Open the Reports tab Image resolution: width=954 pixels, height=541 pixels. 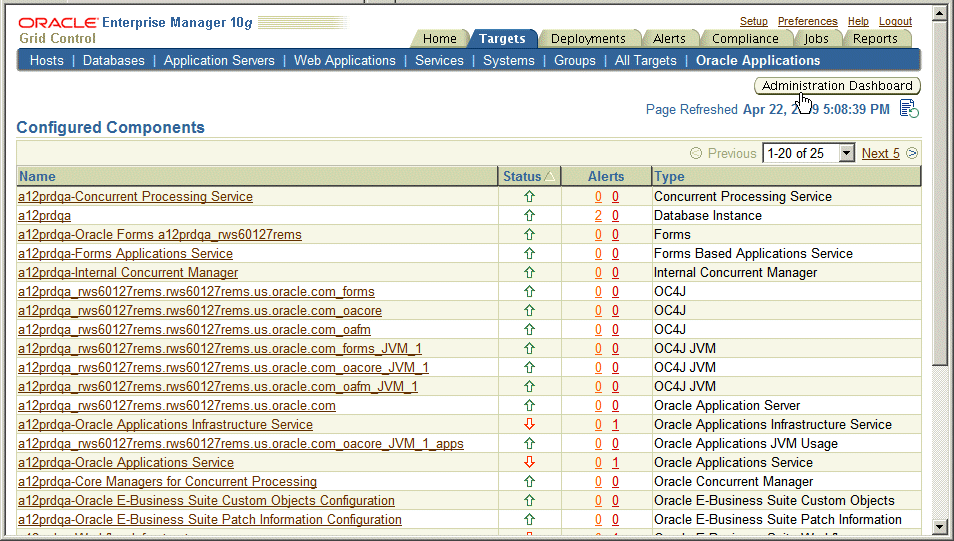pos(875,38)
